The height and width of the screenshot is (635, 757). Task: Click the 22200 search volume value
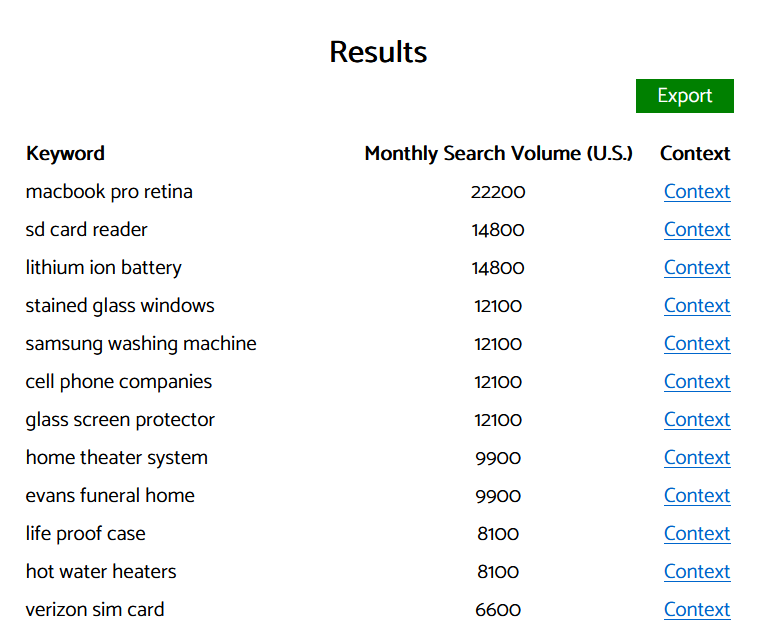point(498,192)
